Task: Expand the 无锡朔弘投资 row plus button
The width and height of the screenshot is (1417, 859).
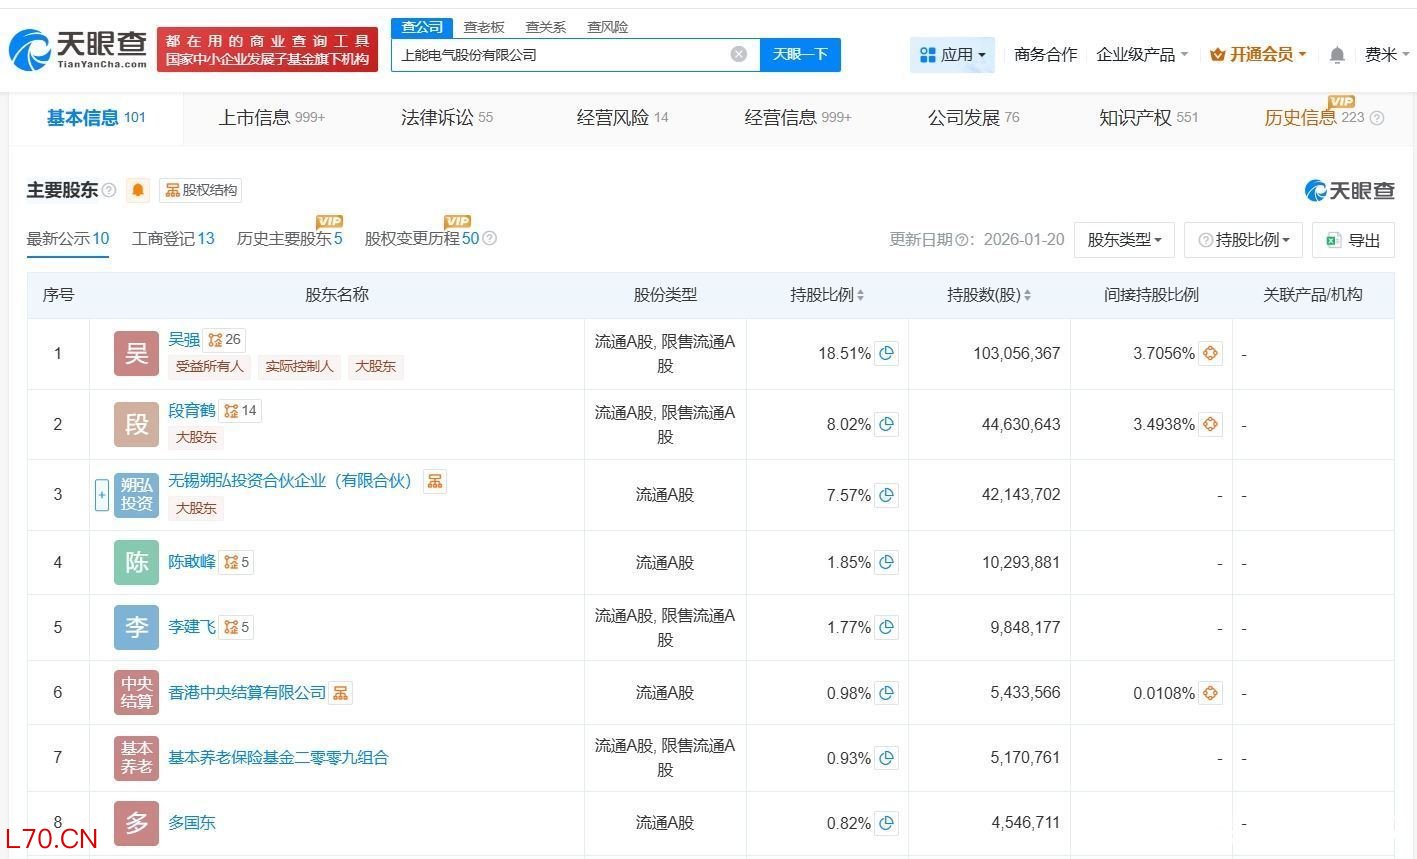Action: (101, 495)
